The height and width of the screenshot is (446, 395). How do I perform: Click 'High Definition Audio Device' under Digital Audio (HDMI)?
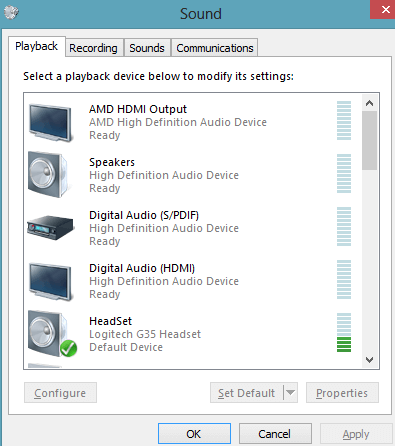(164, 281)
